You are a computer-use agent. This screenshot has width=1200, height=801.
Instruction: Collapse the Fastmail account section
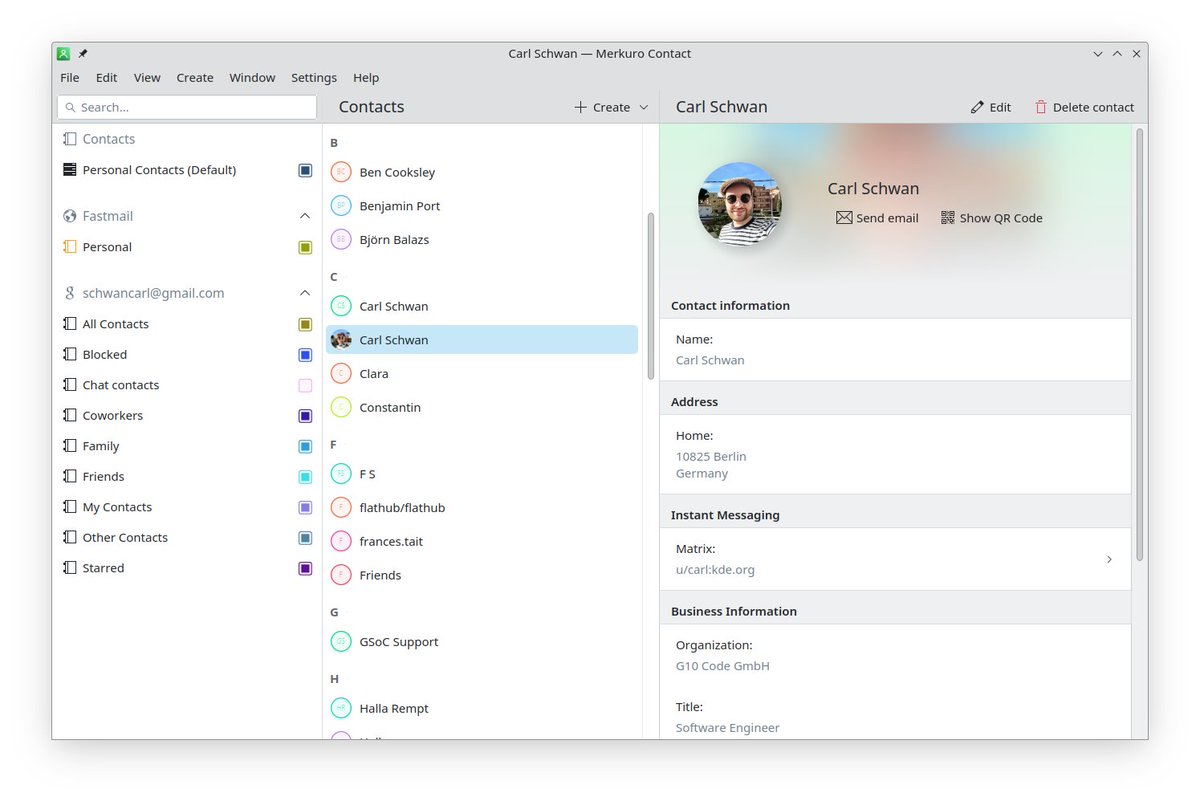pyautogui.click(x=305, y=216)
